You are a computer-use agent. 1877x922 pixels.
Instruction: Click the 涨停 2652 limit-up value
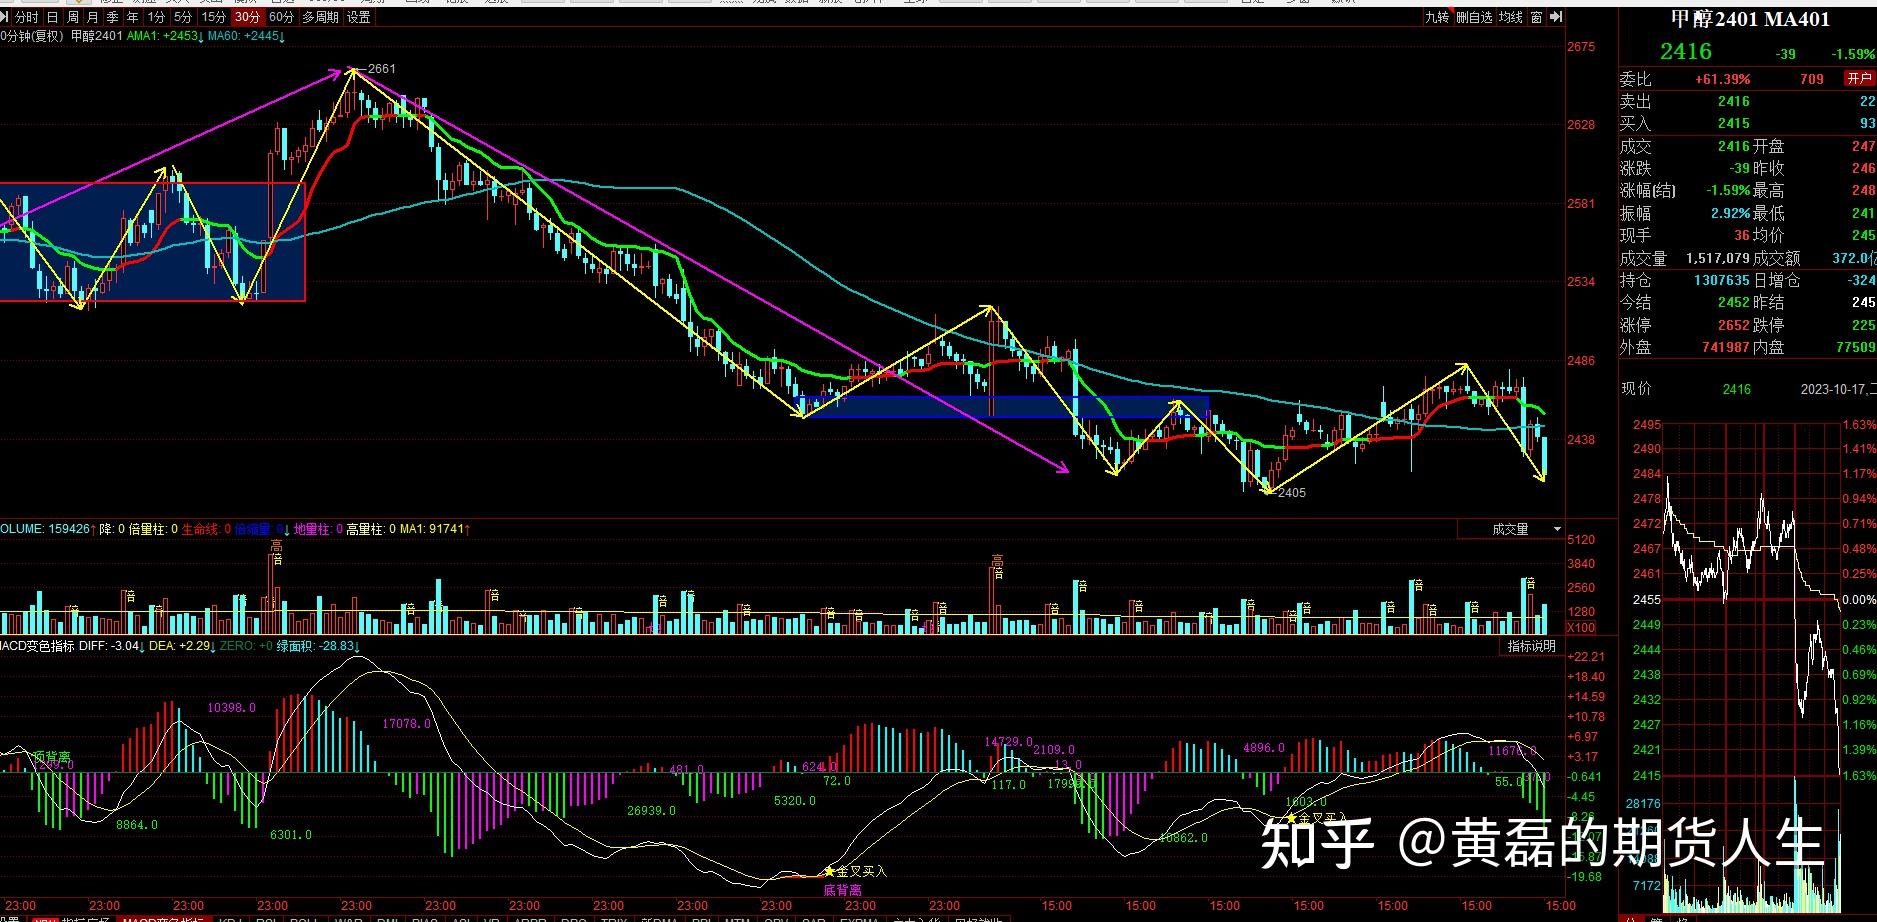(x=1734, y=325)
